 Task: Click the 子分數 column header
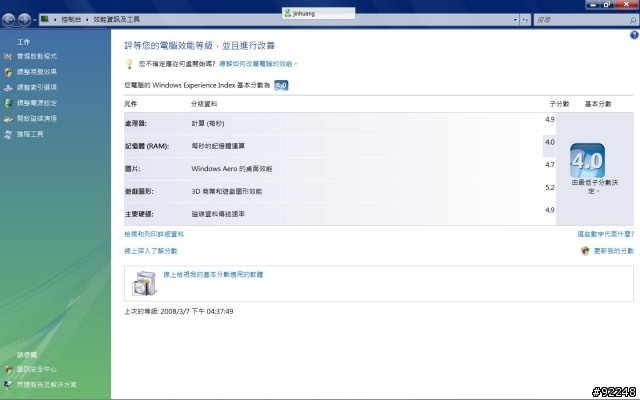pyautogui.click(x=559, y=104)
